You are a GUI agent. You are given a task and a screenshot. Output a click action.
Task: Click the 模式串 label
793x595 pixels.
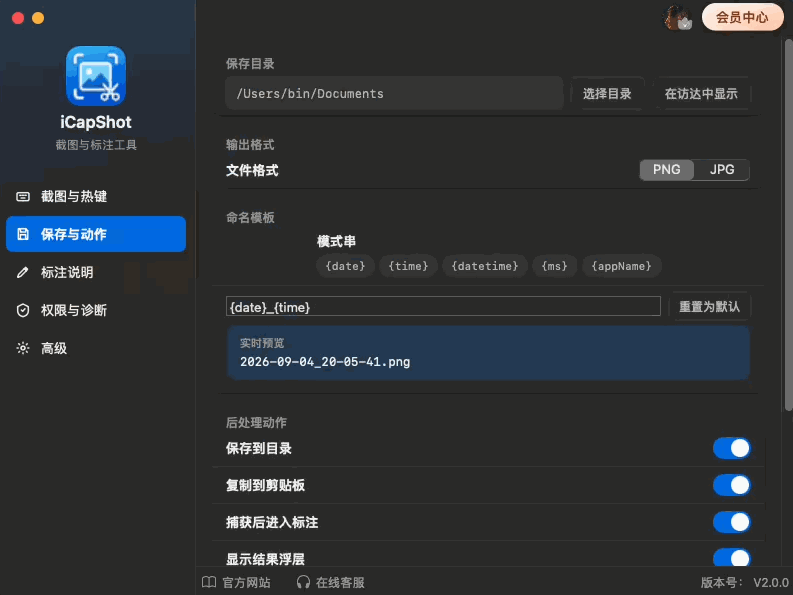pyautogui.click(x=336, y=241)
